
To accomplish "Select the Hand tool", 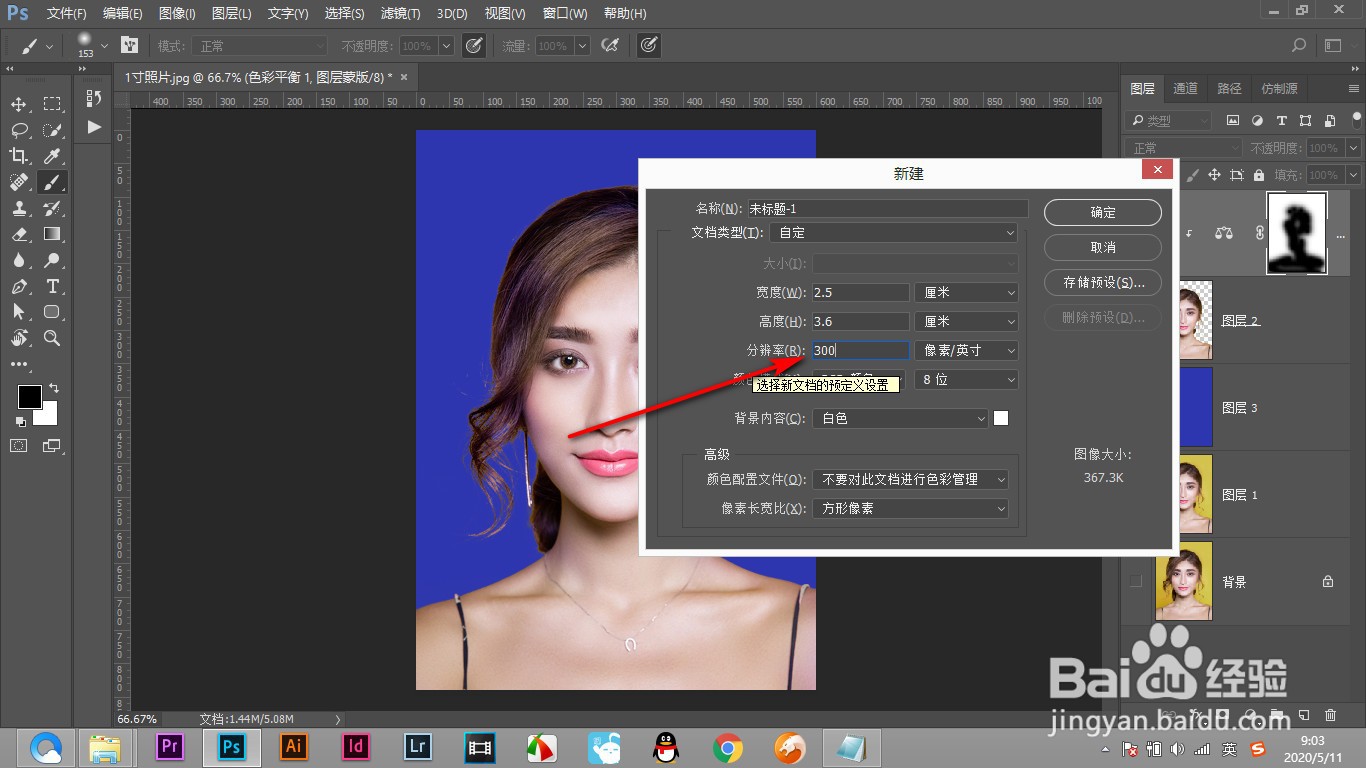I will tap(19, 338).
